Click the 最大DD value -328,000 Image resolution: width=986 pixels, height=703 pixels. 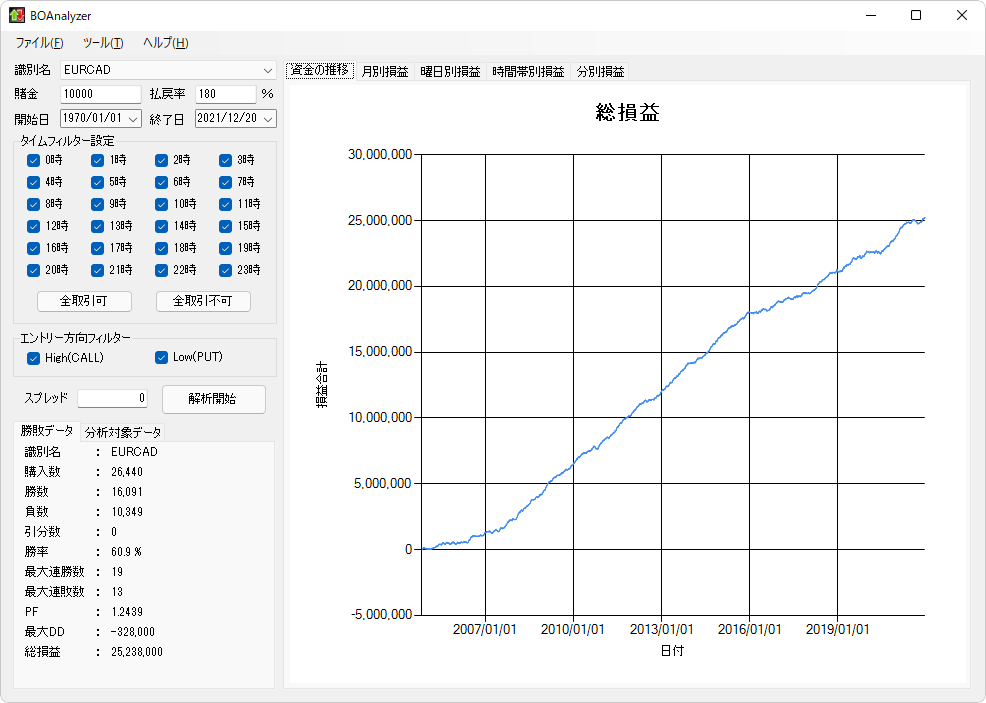[133, 632]
